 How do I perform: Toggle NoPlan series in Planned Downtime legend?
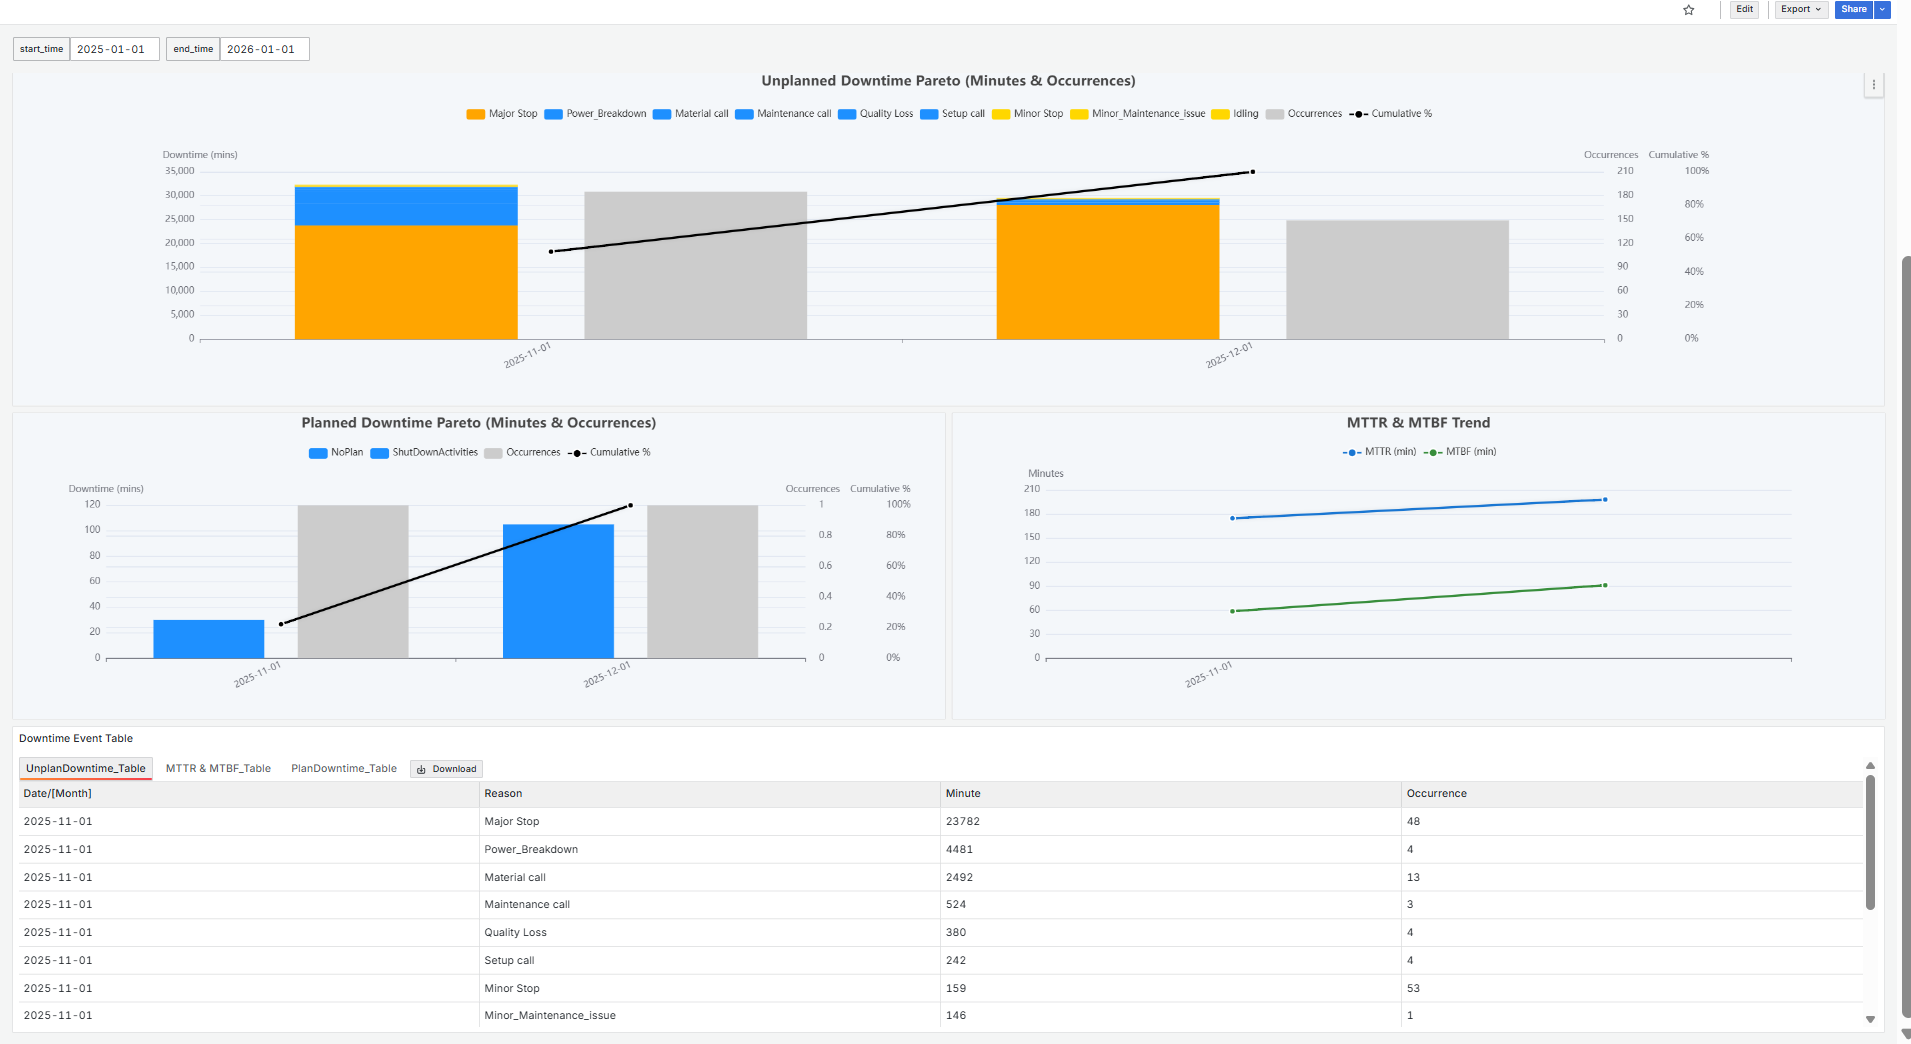336,453
